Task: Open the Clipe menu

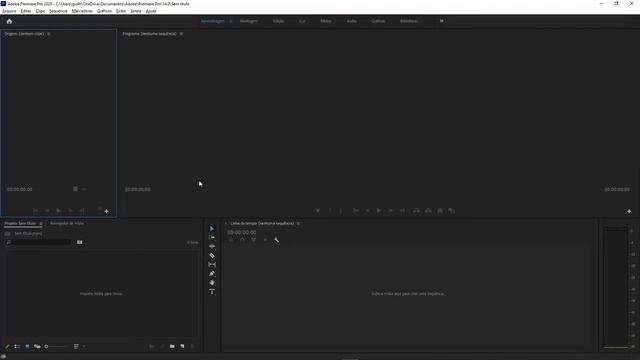Action: click(x=40, y=11)
